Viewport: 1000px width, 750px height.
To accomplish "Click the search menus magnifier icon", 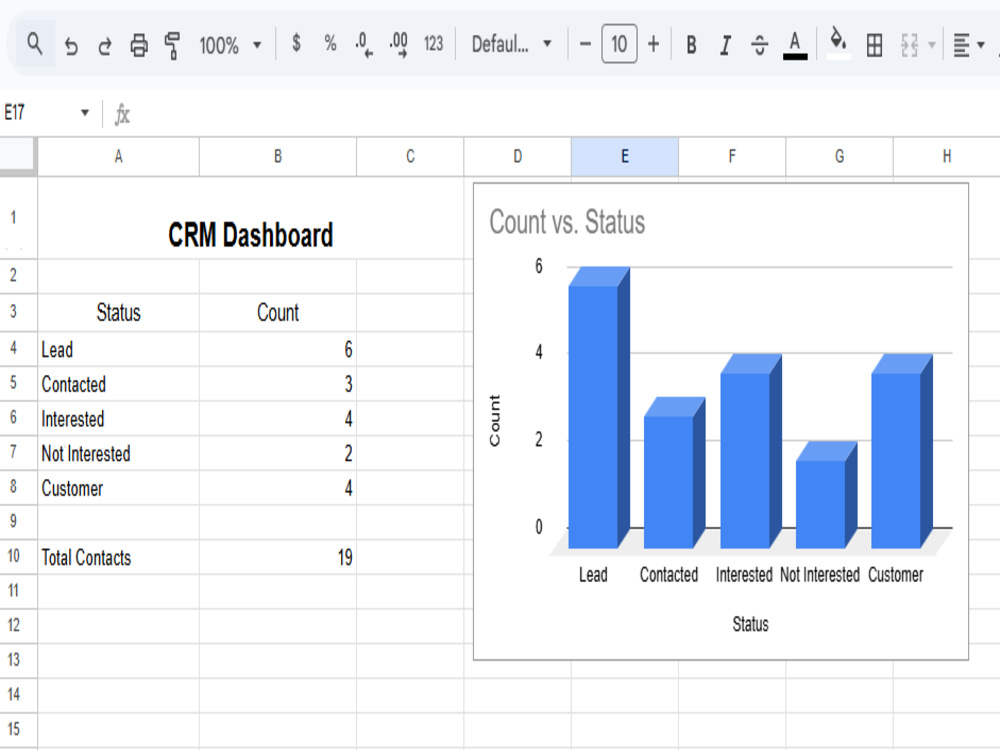I will (x=34, y=44).
